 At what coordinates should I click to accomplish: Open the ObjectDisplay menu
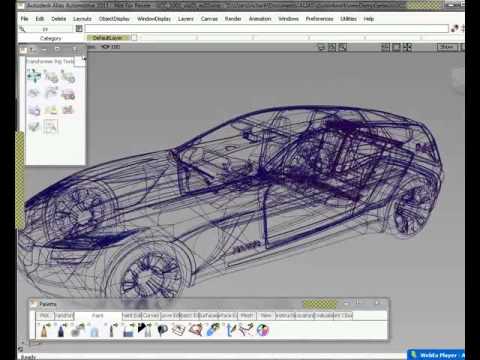(x=114, y=19)
